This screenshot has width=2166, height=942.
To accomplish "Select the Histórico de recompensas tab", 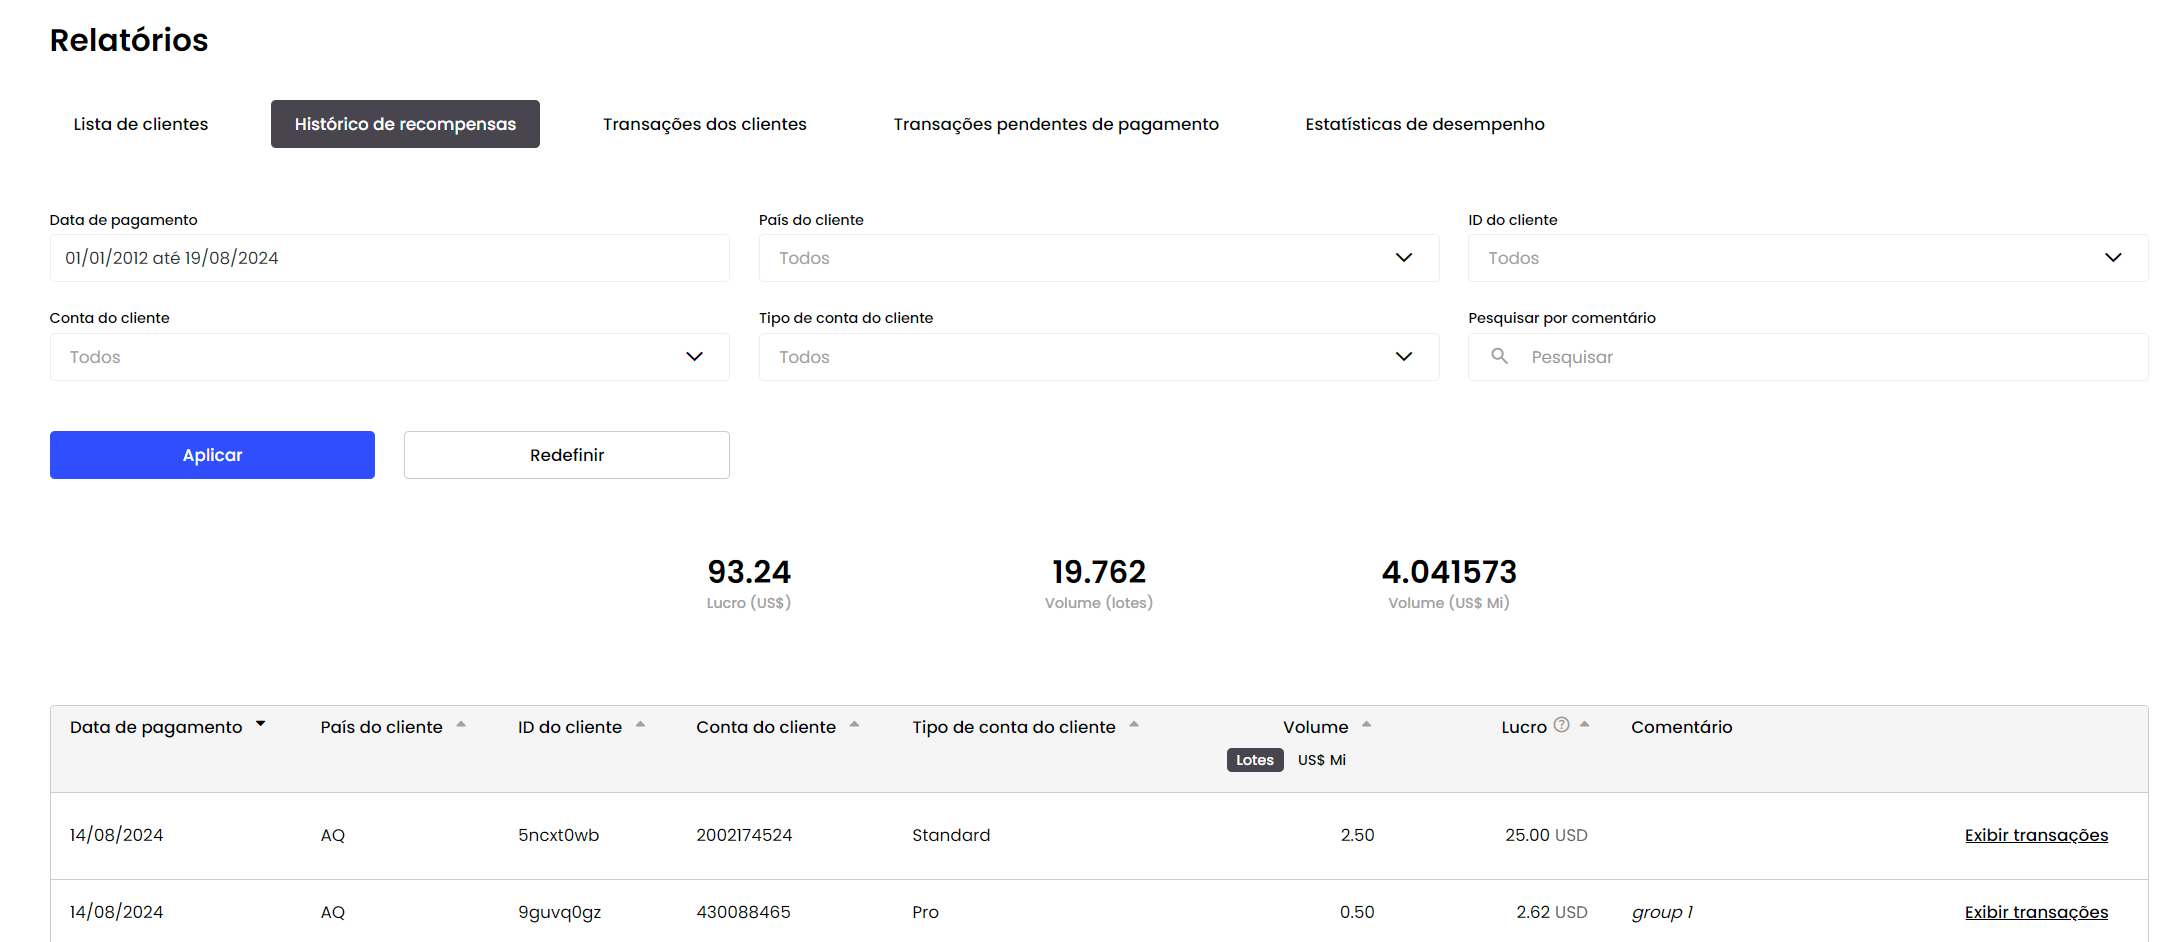I will 405,124.
